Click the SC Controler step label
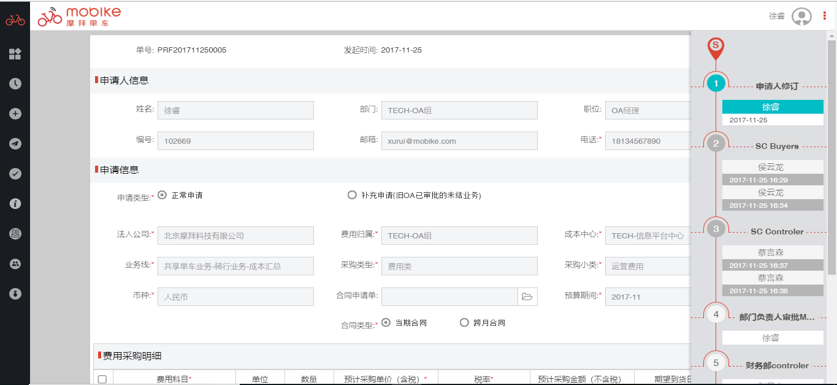Screen dimensions: 837x385 coord(777,231)
